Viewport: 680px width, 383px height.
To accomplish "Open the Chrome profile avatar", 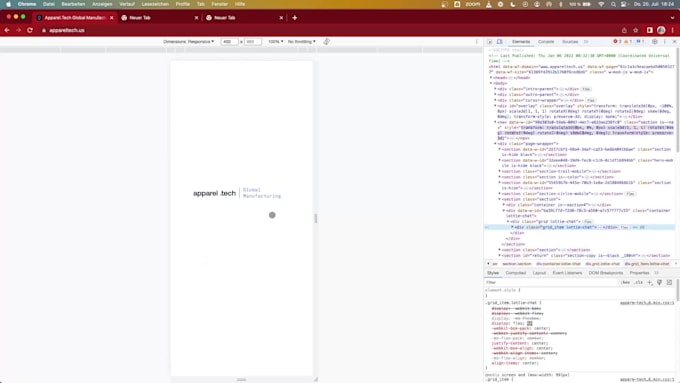I will point(661,30).
